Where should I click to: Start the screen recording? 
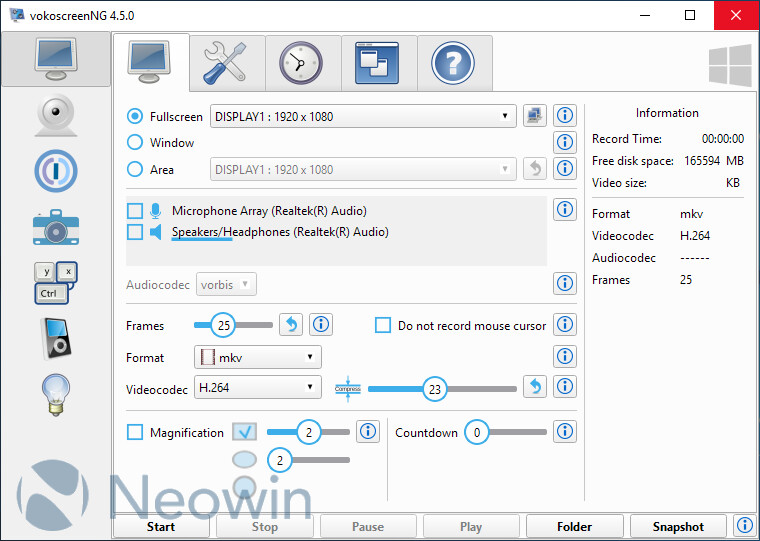[161, 526]
